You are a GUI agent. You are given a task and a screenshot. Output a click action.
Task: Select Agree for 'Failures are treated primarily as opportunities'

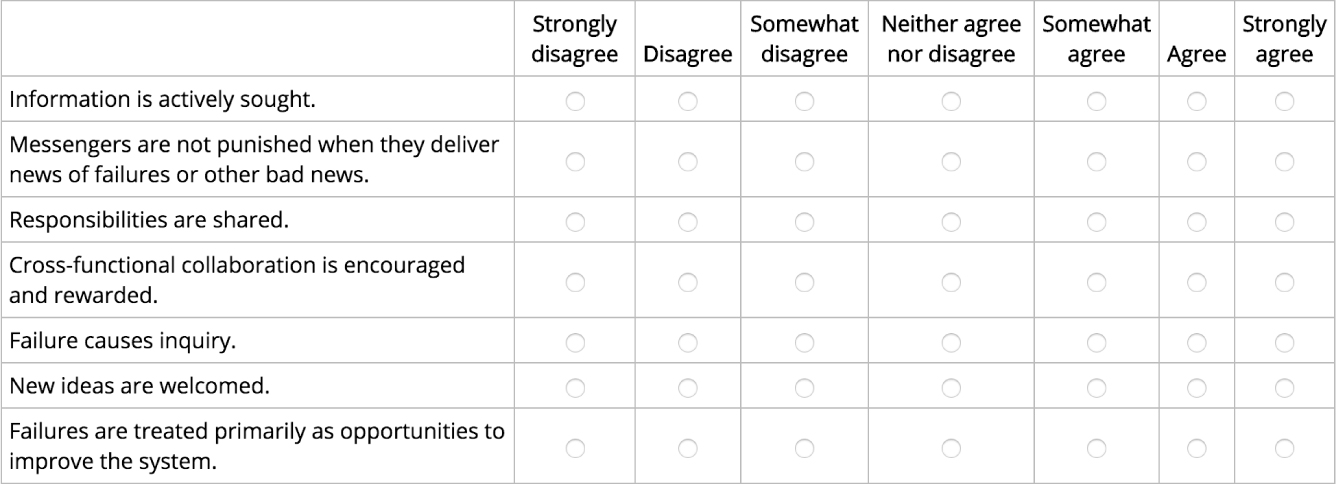pyautogui.click(x=1196, y=446)
